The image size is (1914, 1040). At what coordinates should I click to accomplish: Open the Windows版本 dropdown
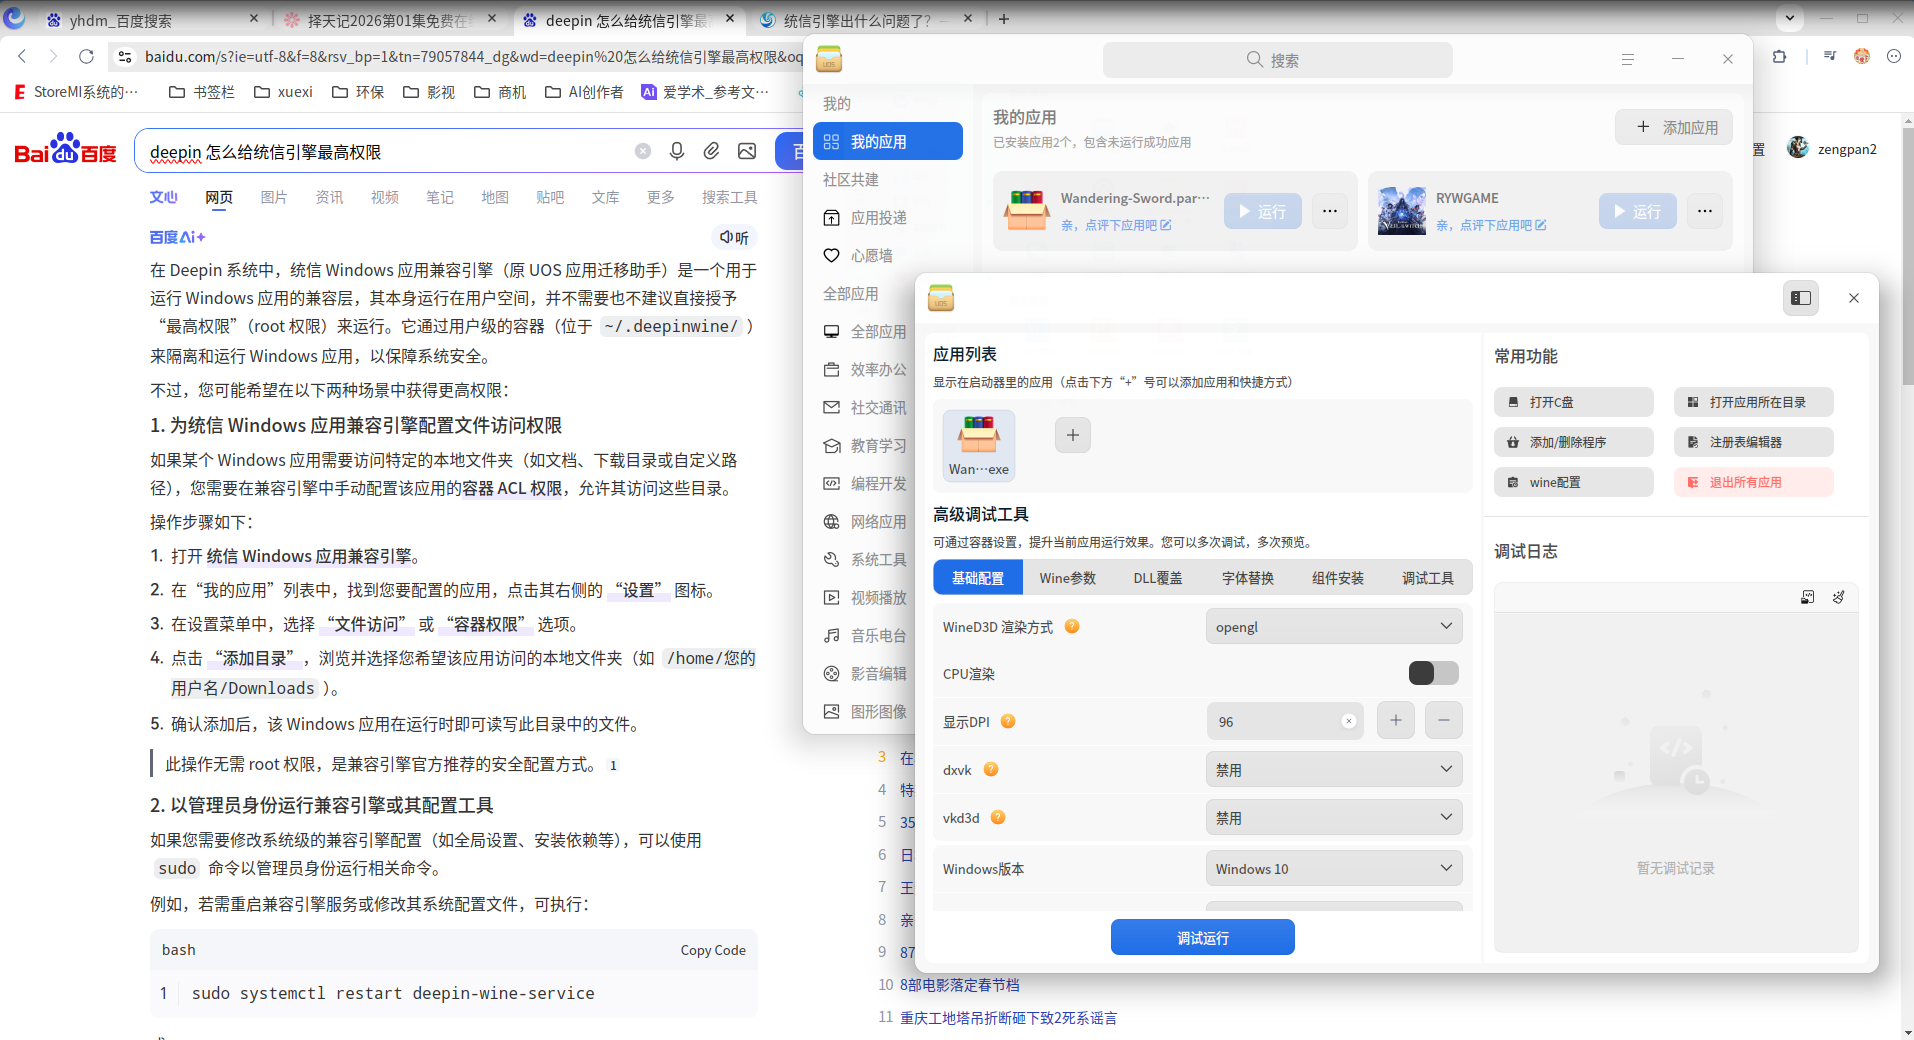[x=1333, y=868]
